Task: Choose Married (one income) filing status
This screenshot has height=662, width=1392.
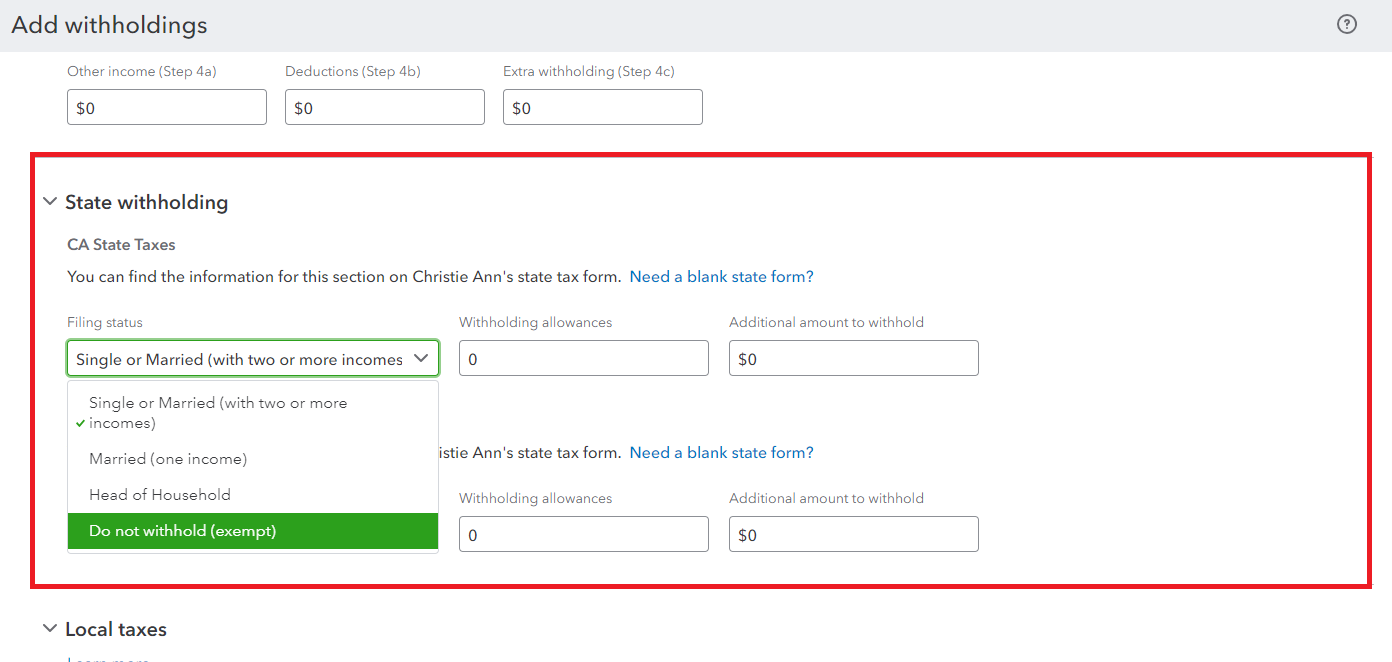Action: click(168, 459)
